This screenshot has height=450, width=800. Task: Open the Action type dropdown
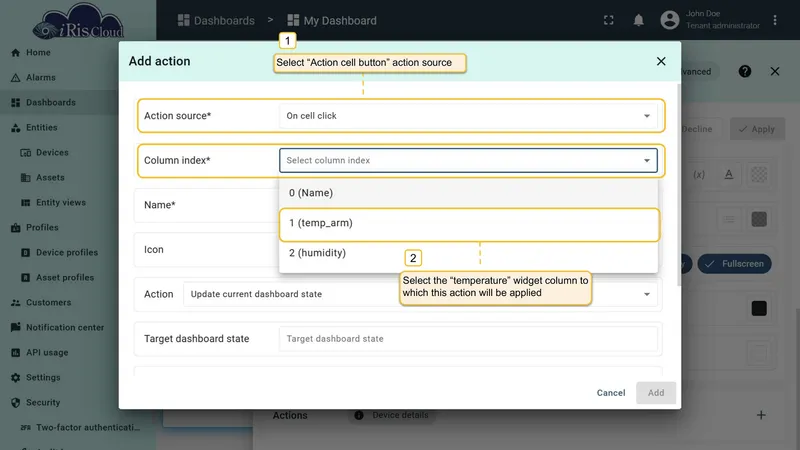(420, 294)
